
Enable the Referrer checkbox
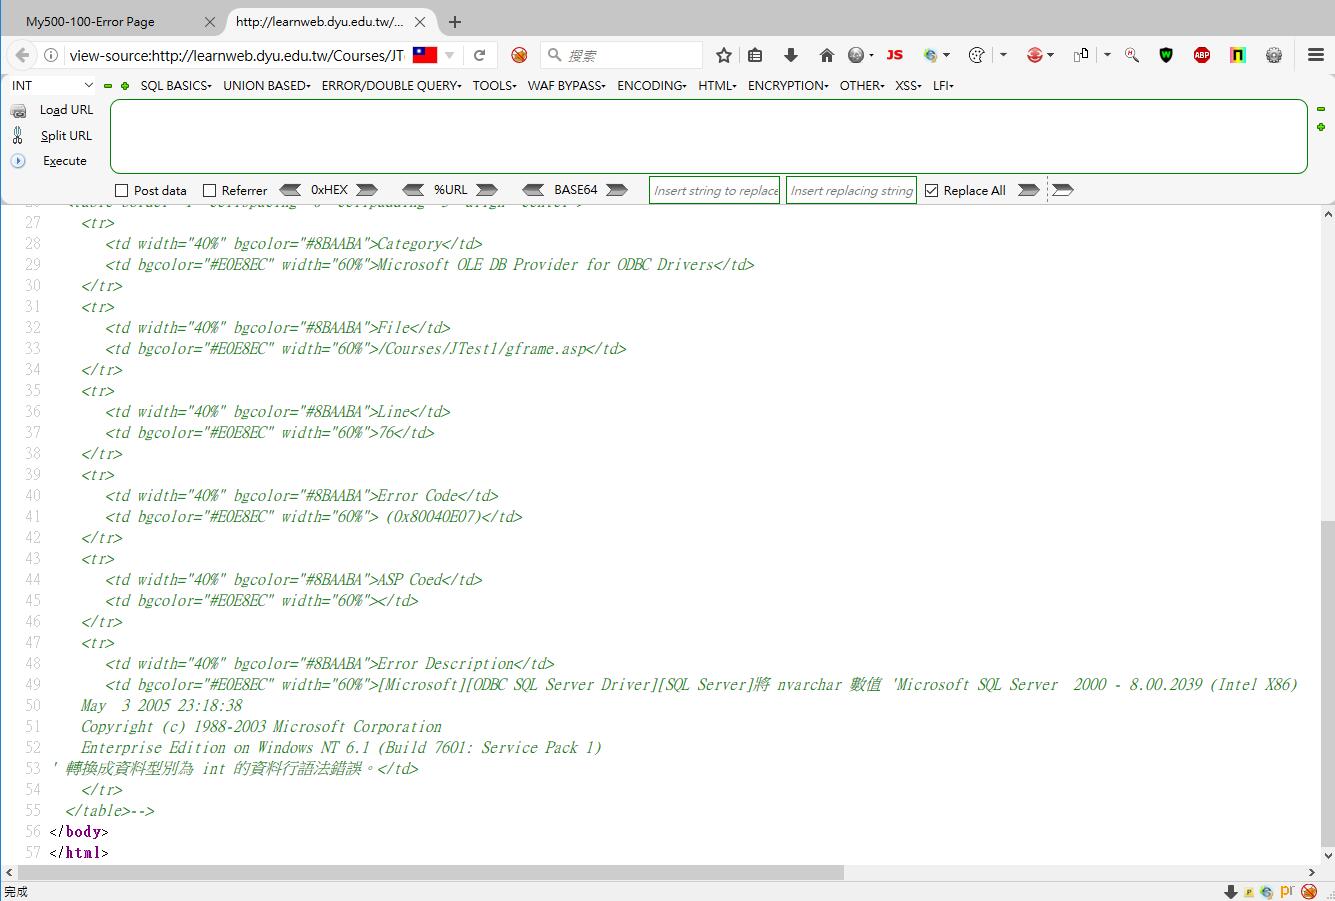209,190
